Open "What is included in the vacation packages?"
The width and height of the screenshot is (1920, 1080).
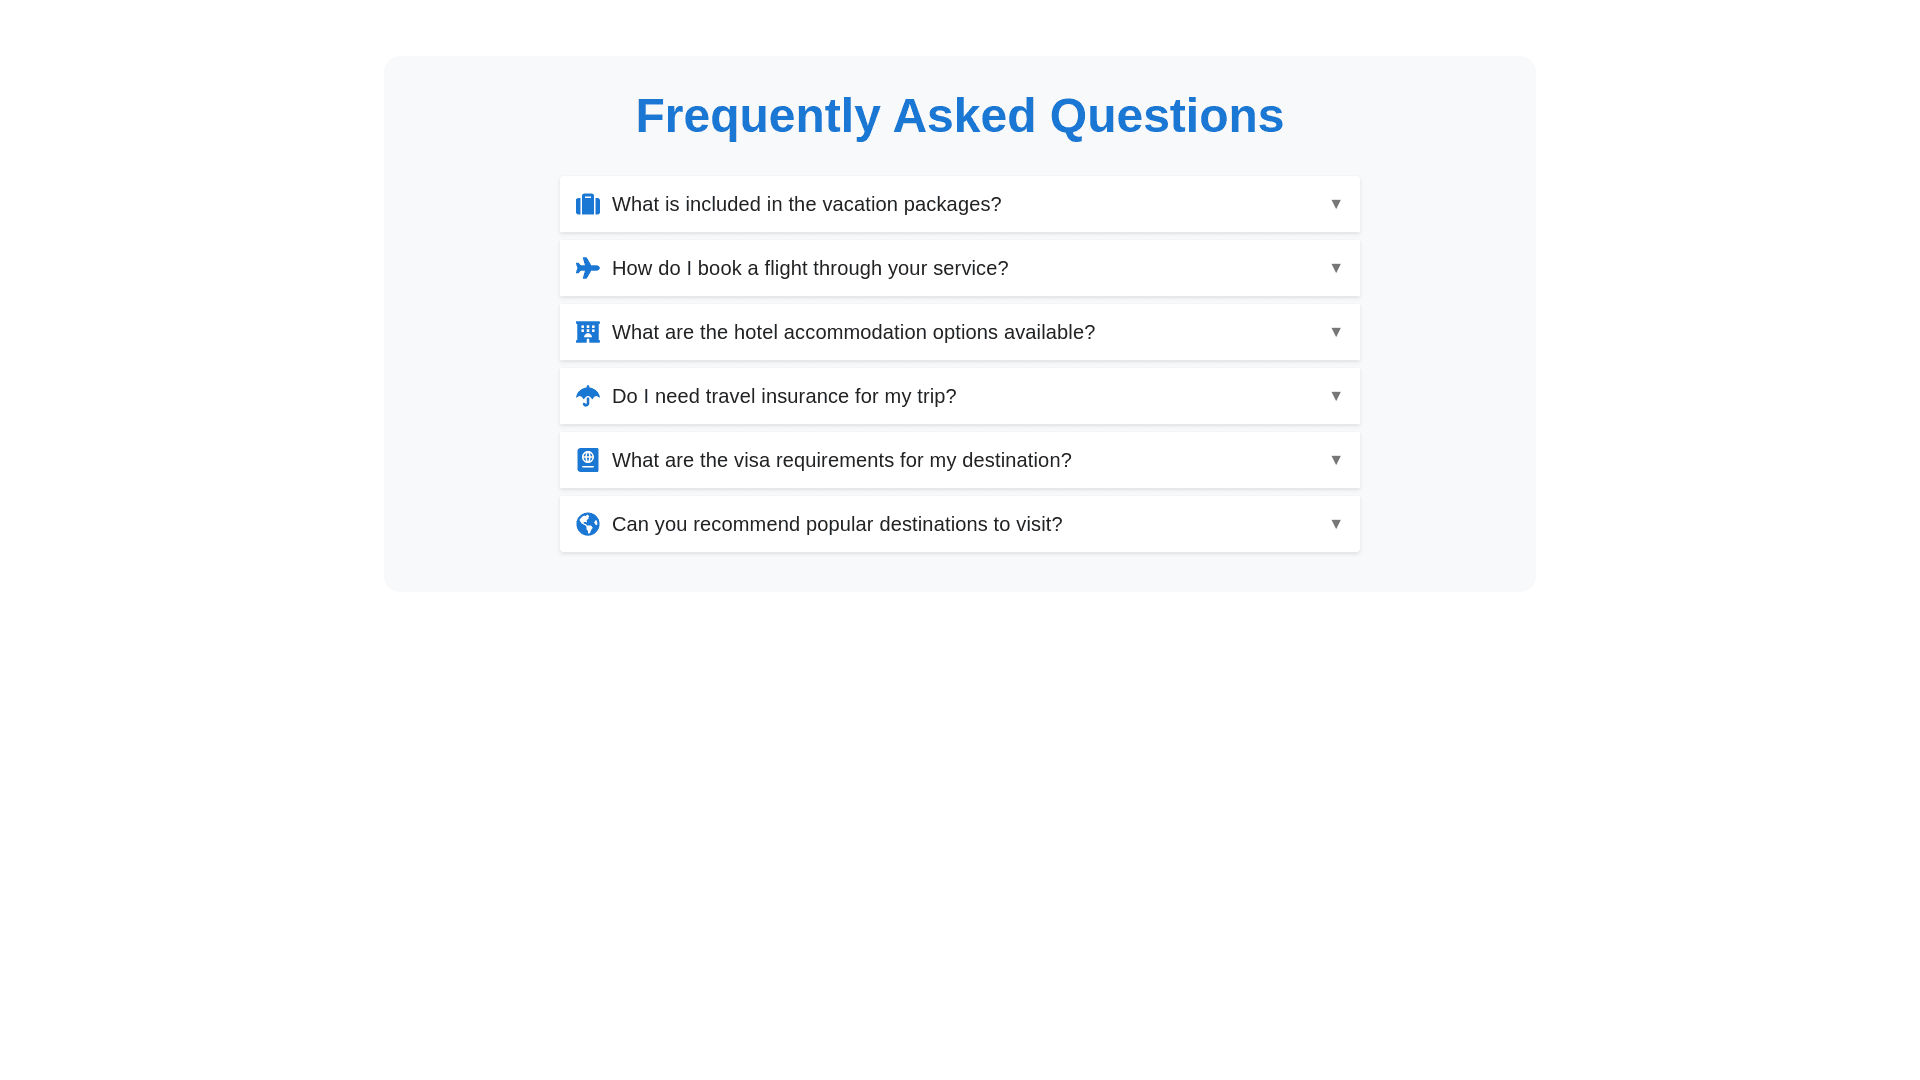point(806,204)
